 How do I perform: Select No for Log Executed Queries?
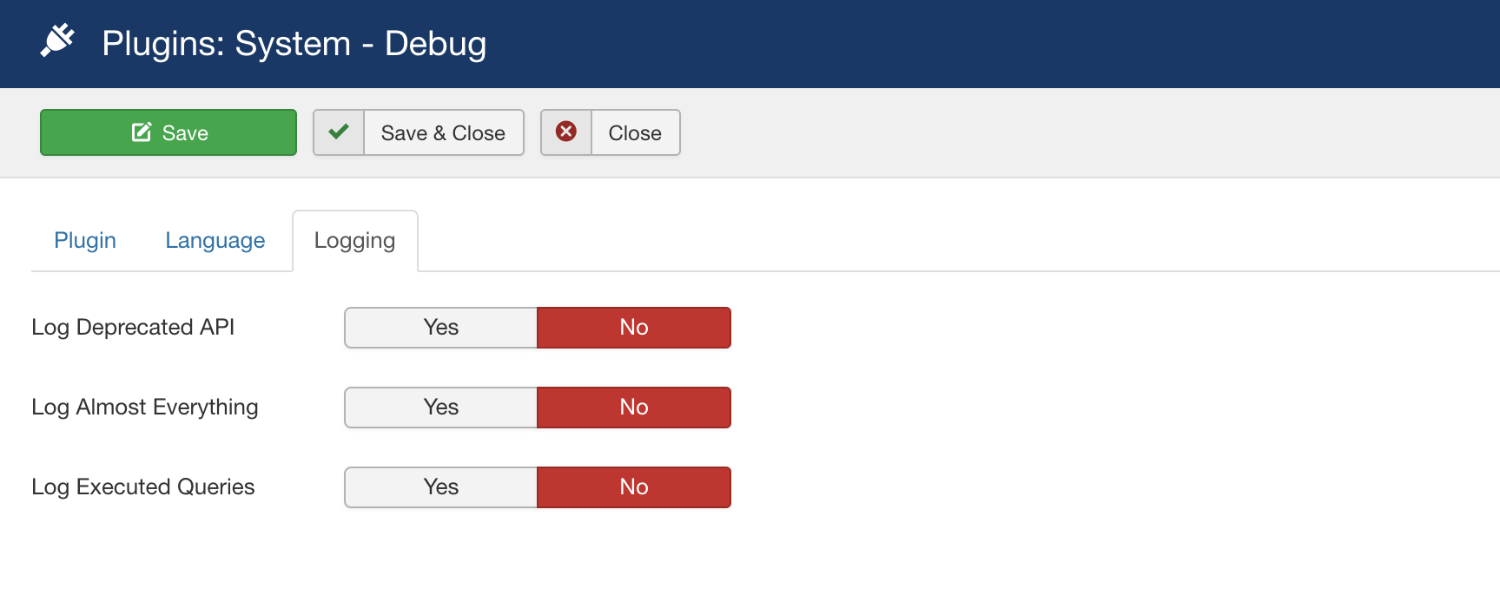coord(634,487)
